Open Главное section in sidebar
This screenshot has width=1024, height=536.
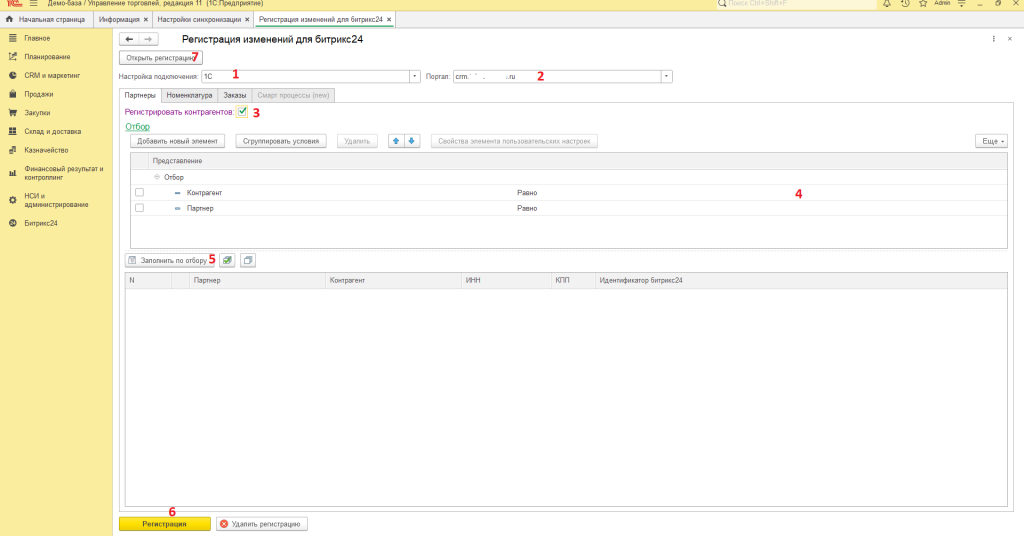(37, 39)
